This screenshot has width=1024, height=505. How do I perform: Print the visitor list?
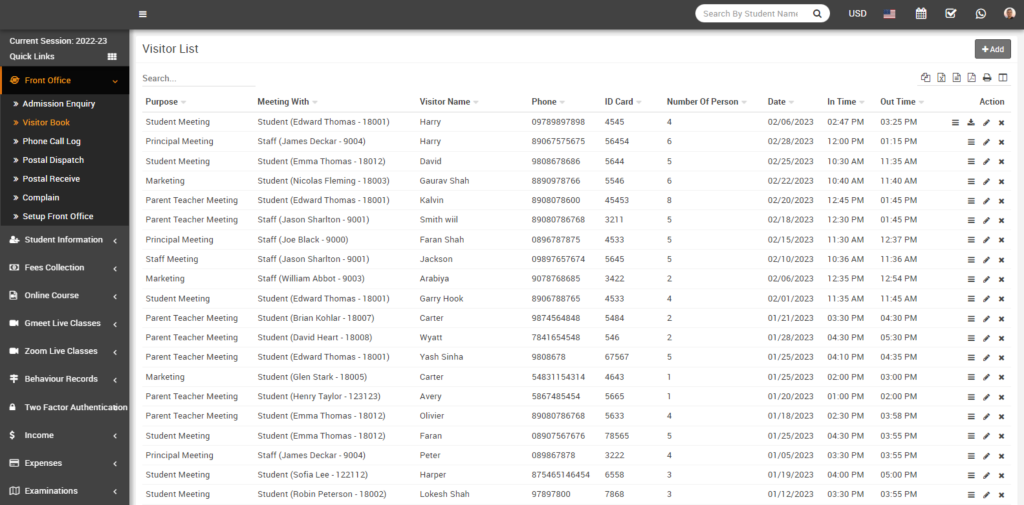[987, 78]
